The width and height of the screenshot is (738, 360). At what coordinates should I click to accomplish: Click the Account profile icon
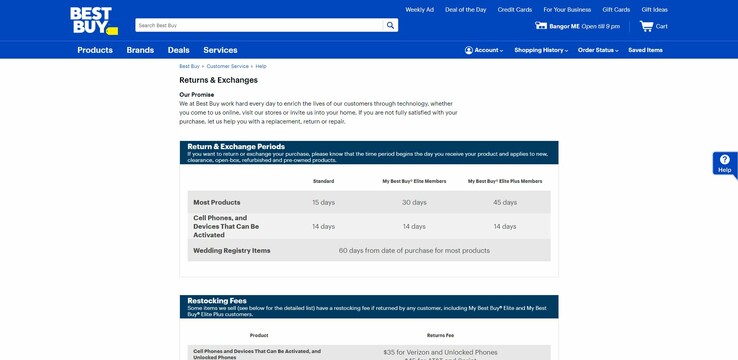469,50
